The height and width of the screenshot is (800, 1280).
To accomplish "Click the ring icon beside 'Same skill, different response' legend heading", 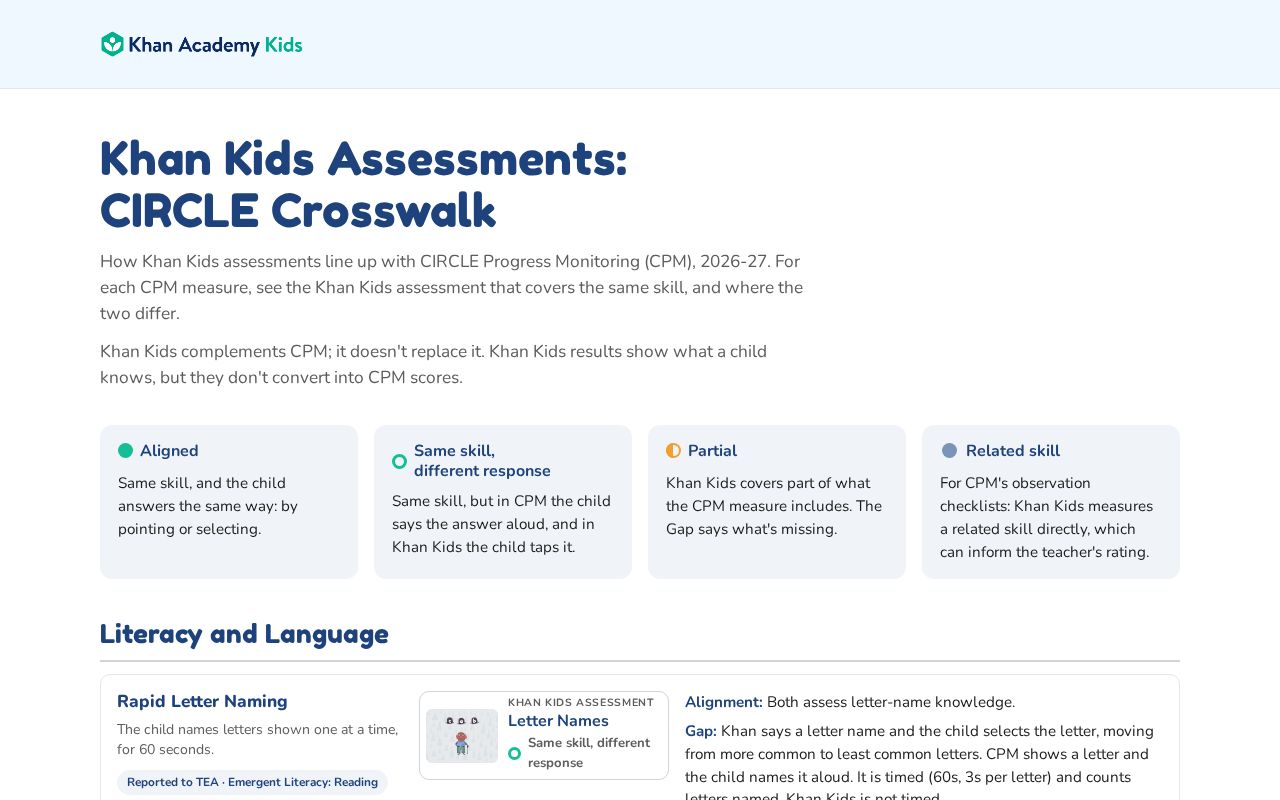I will point(399,461).
